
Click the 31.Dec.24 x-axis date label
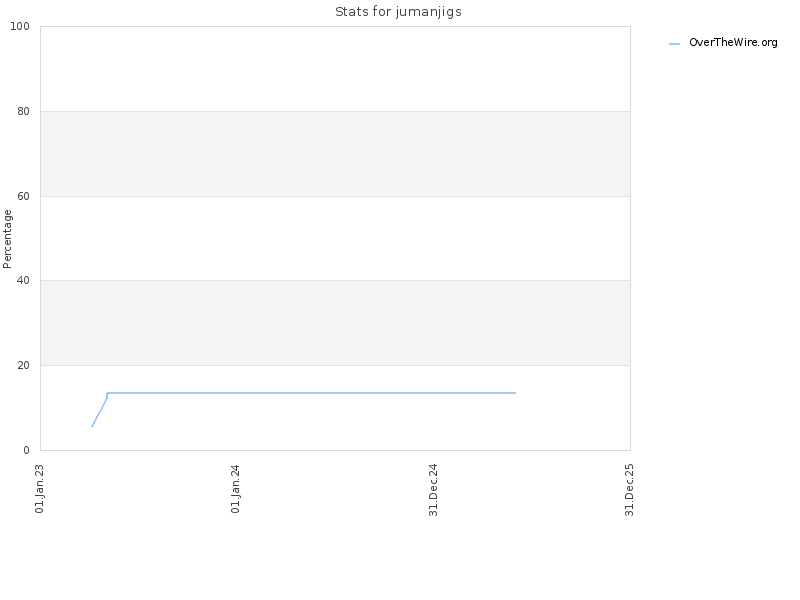pos(433,489)
